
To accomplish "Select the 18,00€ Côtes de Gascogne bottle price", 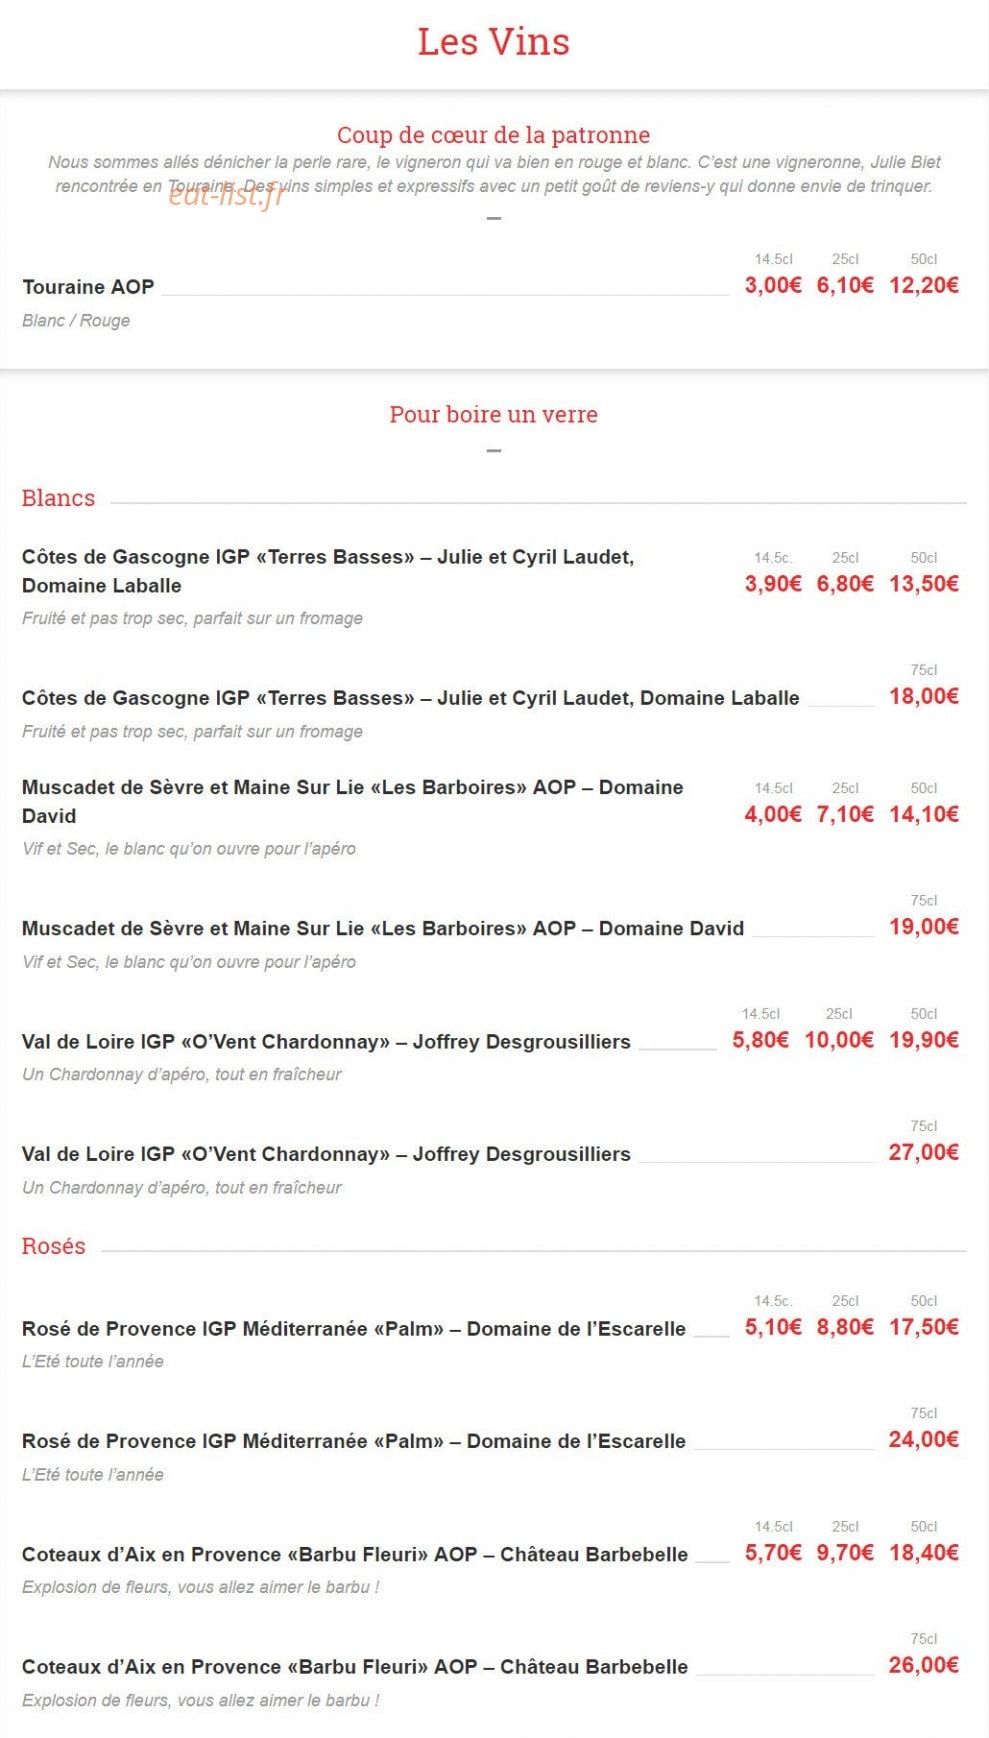I will pyautogui.click(x=924, y=696).
